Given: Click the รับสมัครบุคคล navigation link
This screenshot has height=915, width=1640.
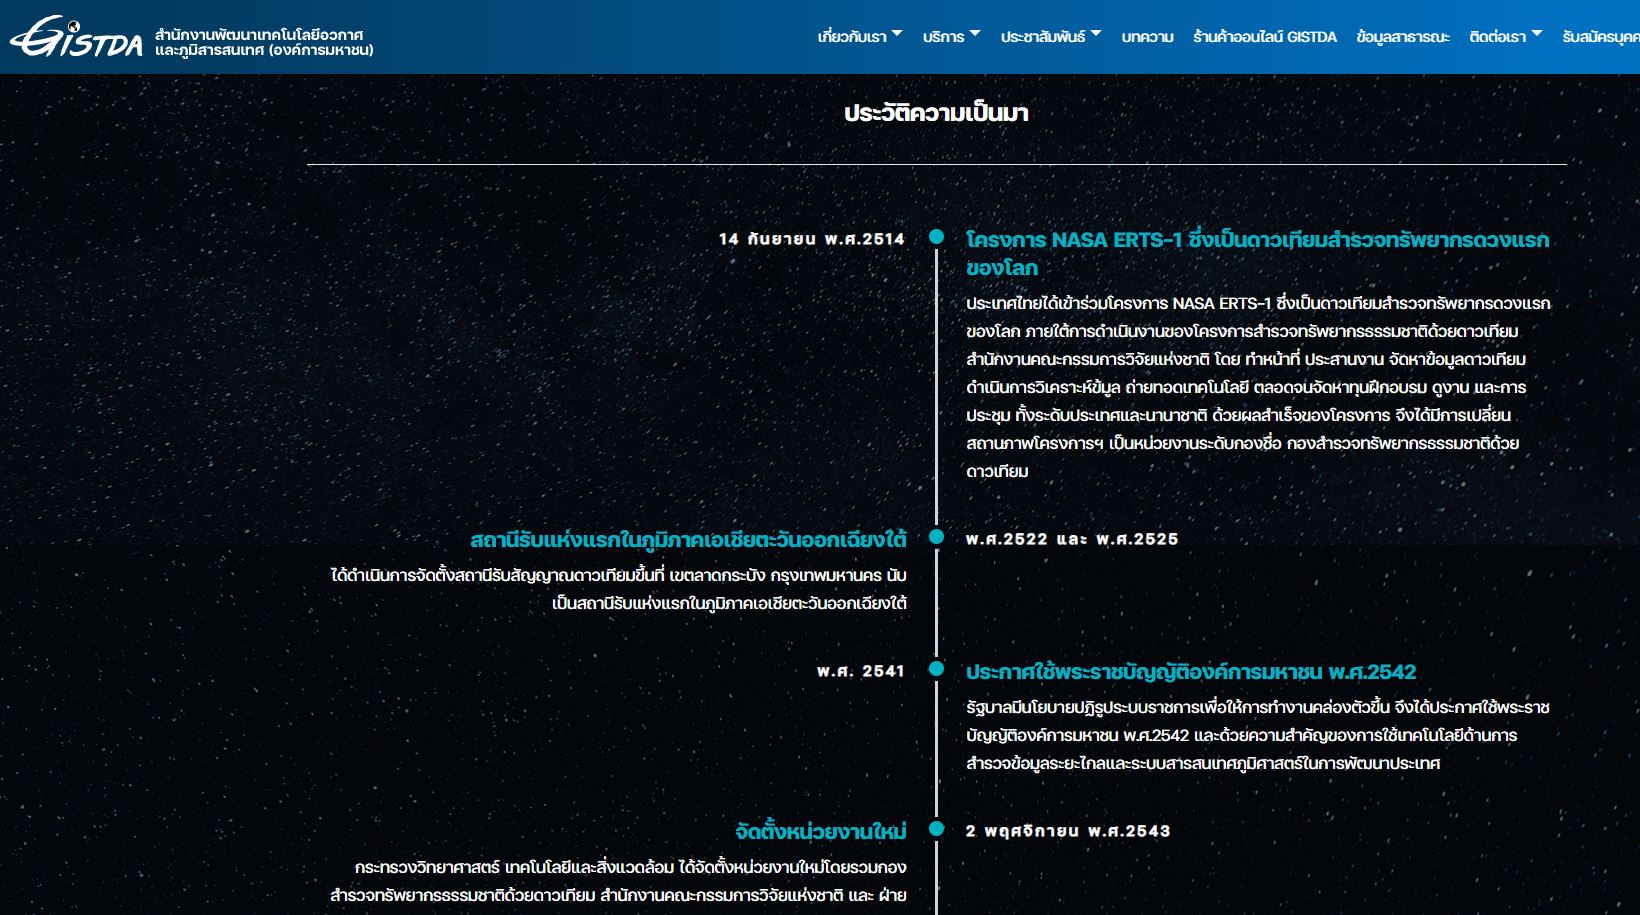Looking at the screenshot, I should [x=1600, y=37].
